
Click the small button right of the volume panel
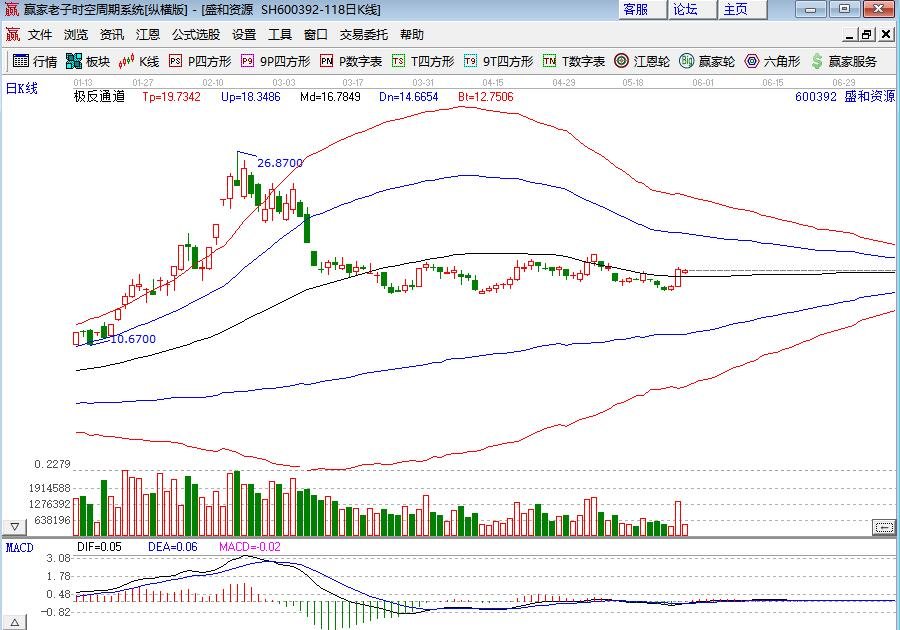click(x=884, y=527)
